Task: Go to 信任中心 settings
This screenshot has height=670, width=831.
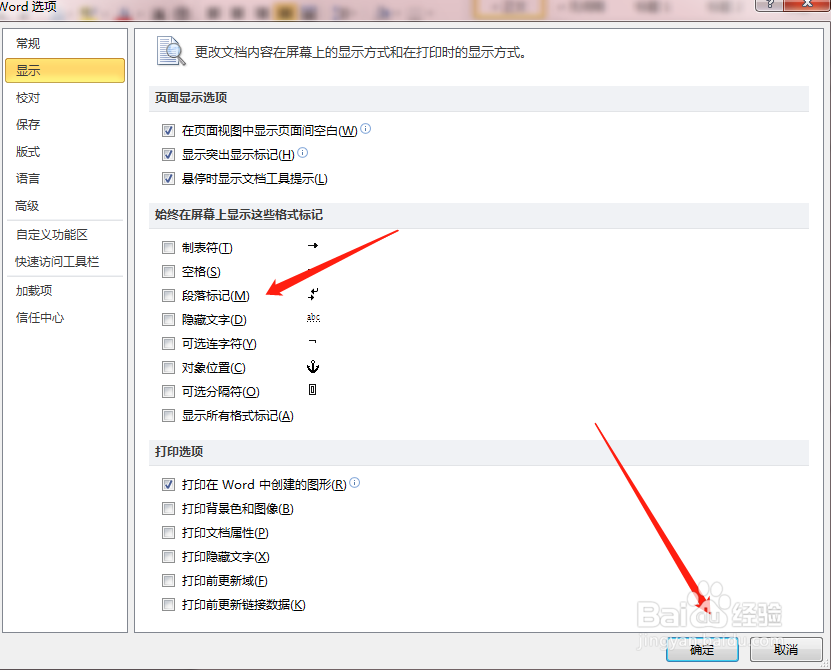Action: [65, 318]
